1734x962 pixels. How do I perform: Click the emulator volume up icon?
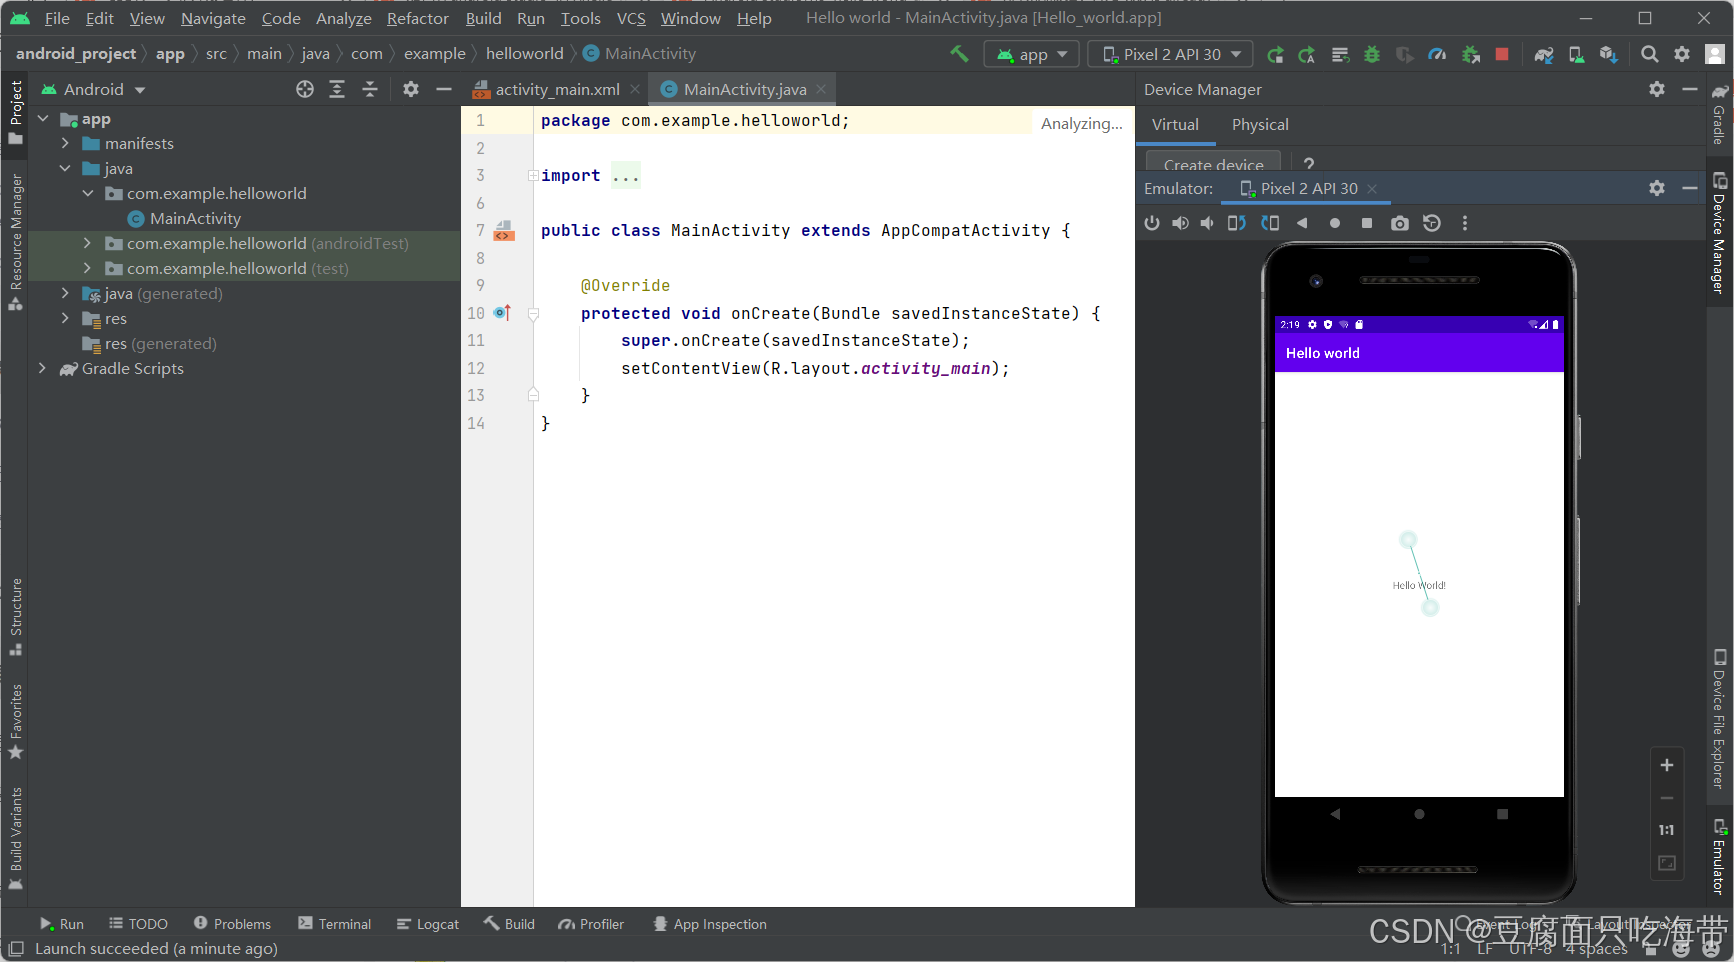click(x=1181, y=223)
